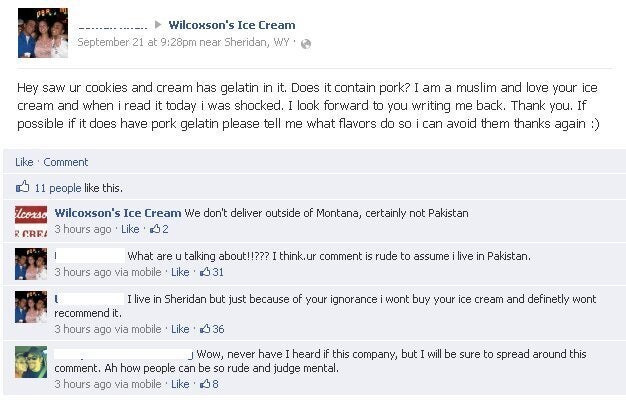Click the arrow icon before Wilcoxson's Ice Cream
The height and width of the screenshot is (405, 626).
(x=158, y=24)
